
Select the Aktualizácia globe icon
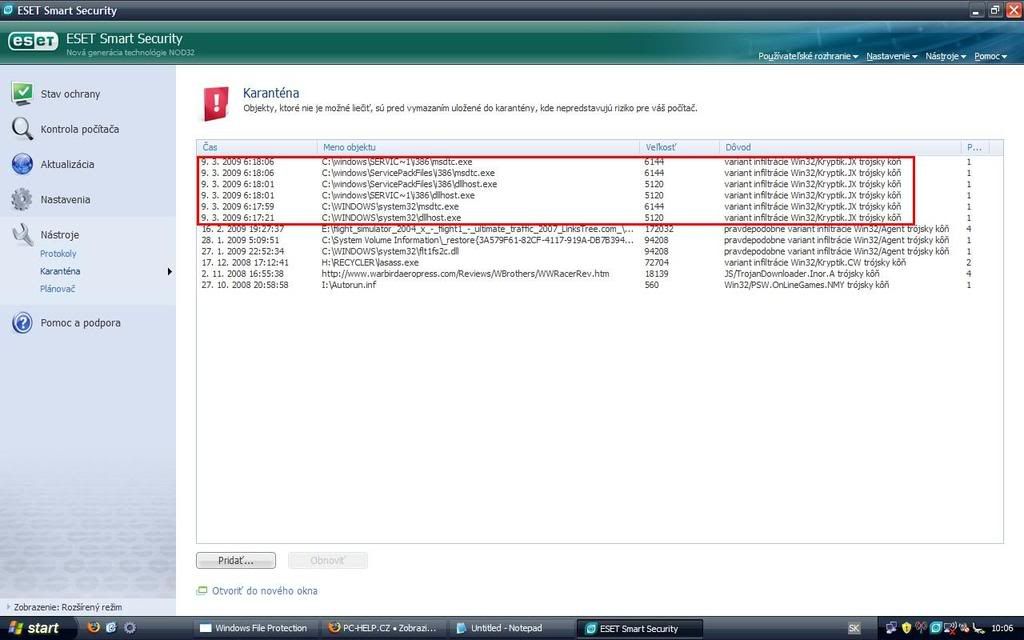point(22,164)
